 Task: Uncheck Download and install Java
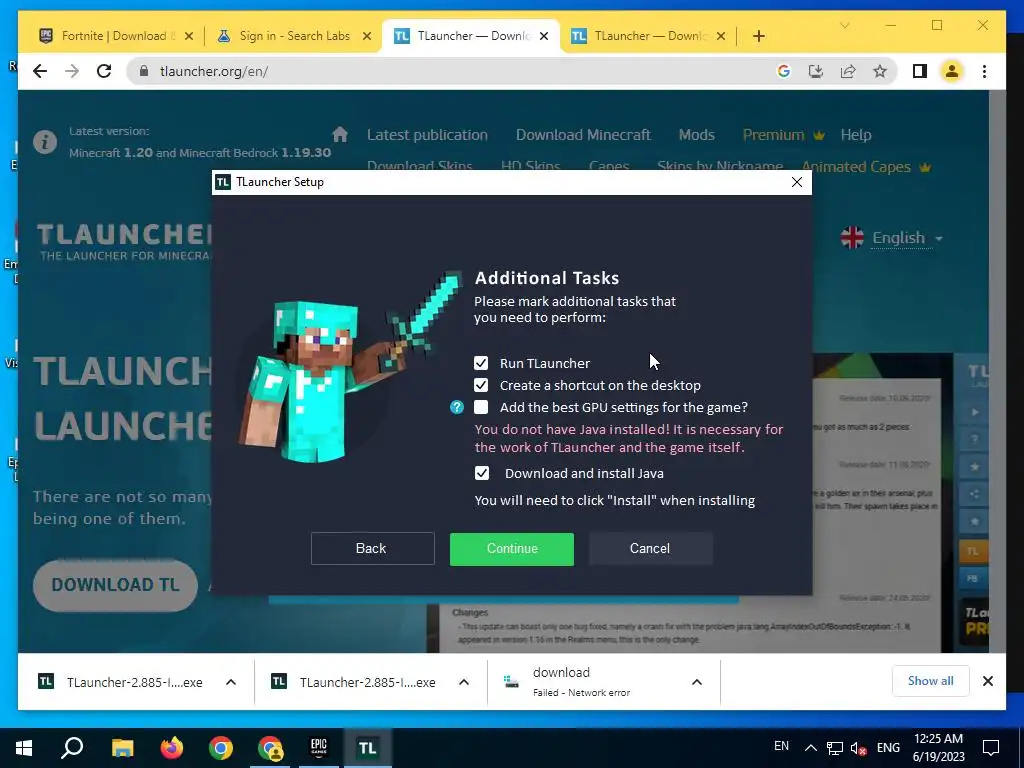[481, 473]
